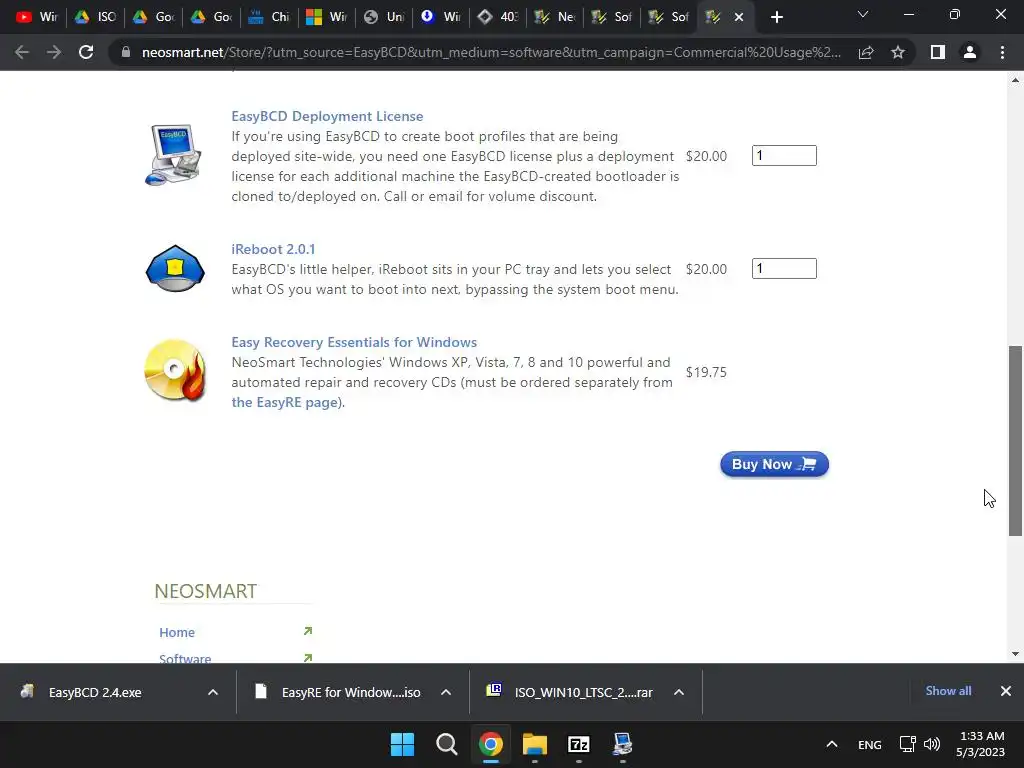Open the Microsoft "Wir" tab
This screenshot has width=1024, height=768.
pos(326,17)
